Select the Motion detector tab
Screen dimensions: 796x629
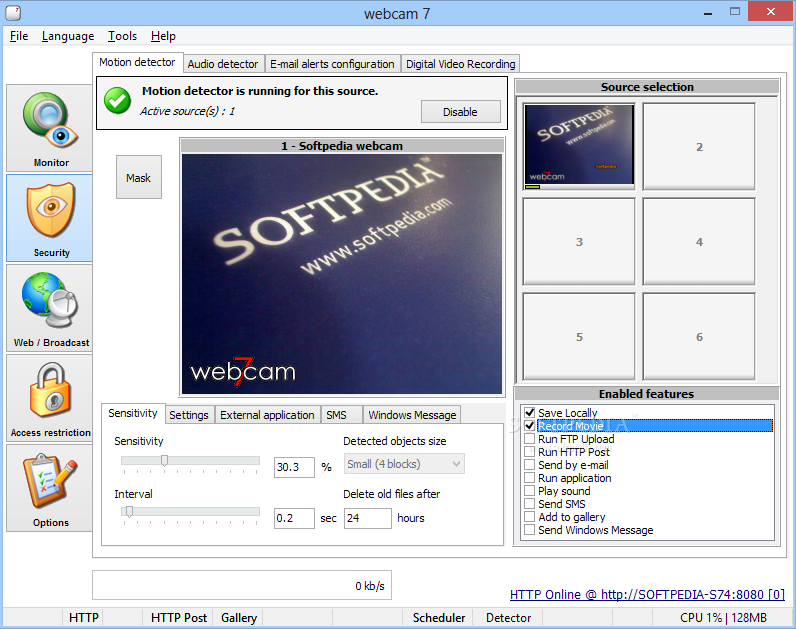click(137, 62)
